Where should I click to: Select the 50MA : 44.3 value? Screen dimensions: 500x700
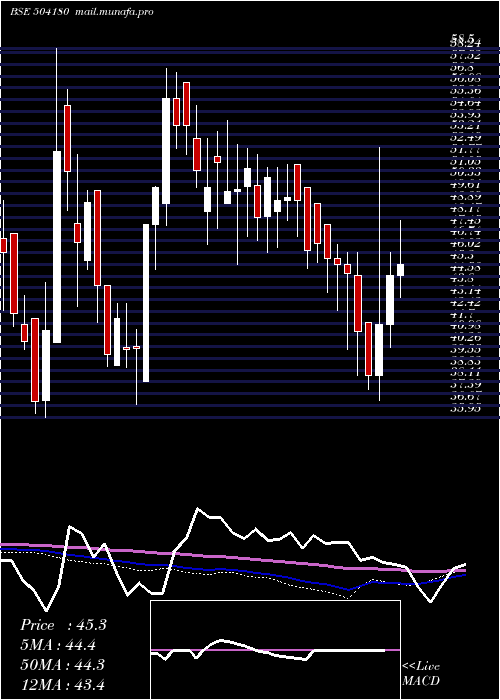click(x=62, y=665)
